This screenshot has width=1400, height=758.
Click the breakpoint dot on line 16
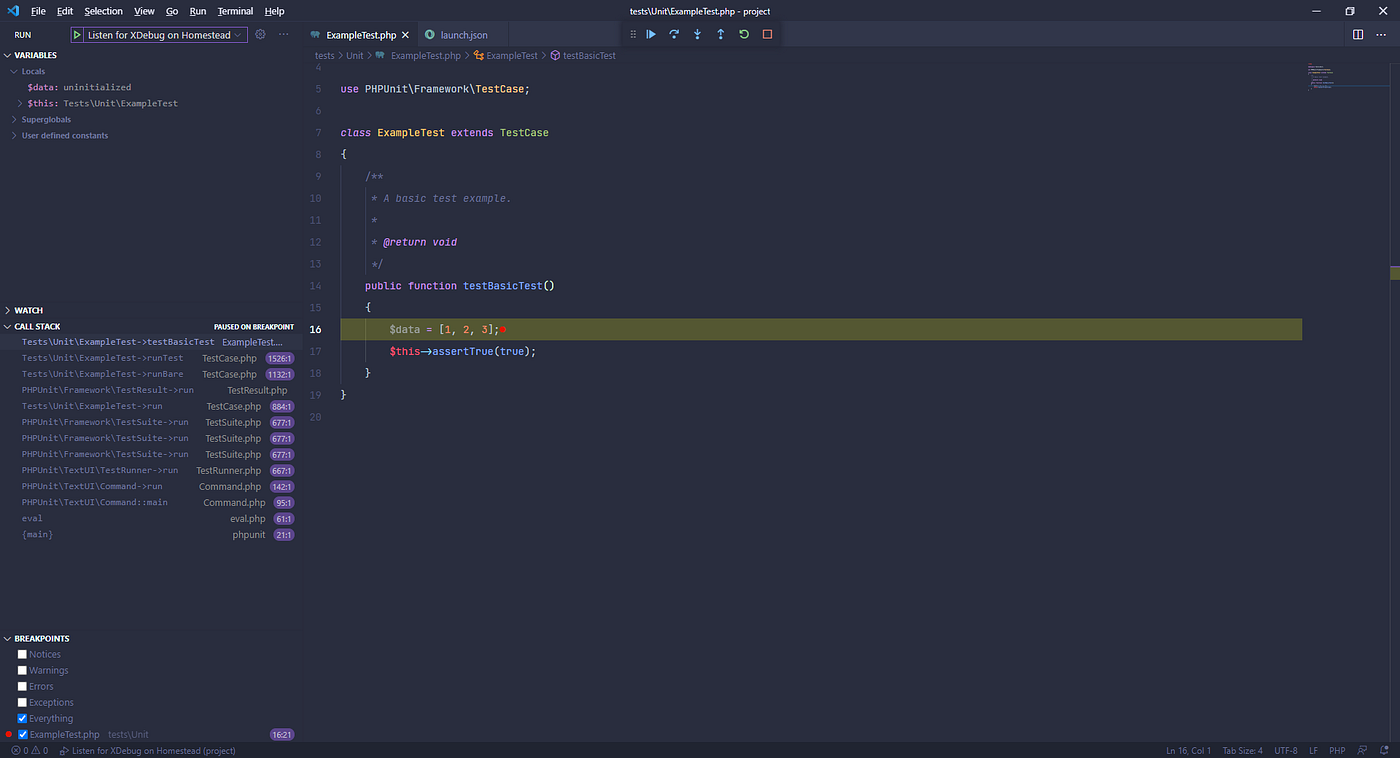503,329
